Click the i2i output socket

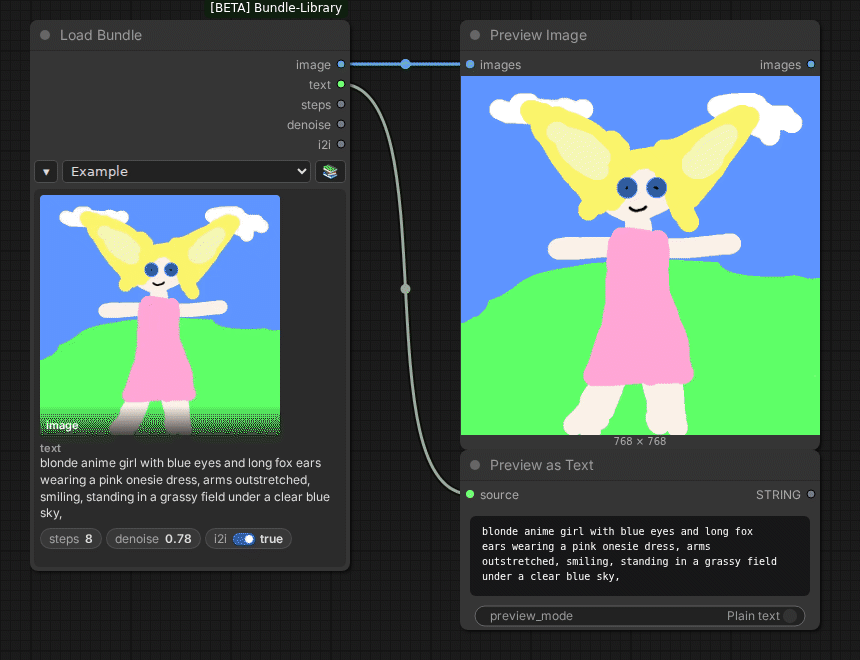pyautogui.click(x=341, y=144)
